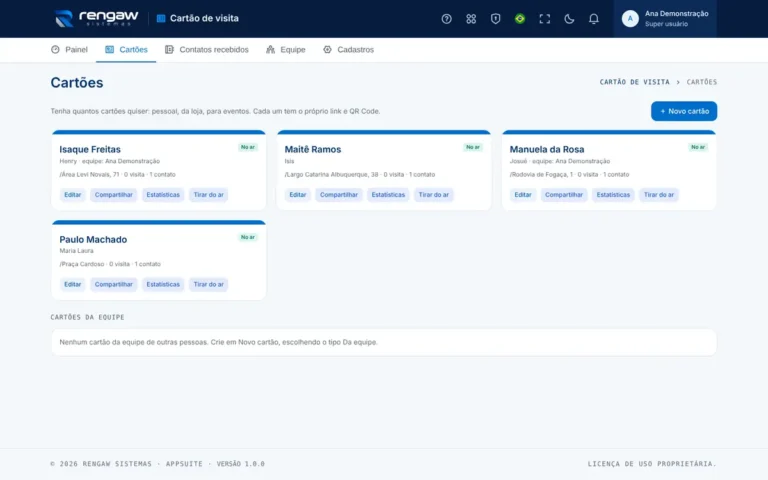
Task: Click the shield security icon
Action: coord(495,19)
